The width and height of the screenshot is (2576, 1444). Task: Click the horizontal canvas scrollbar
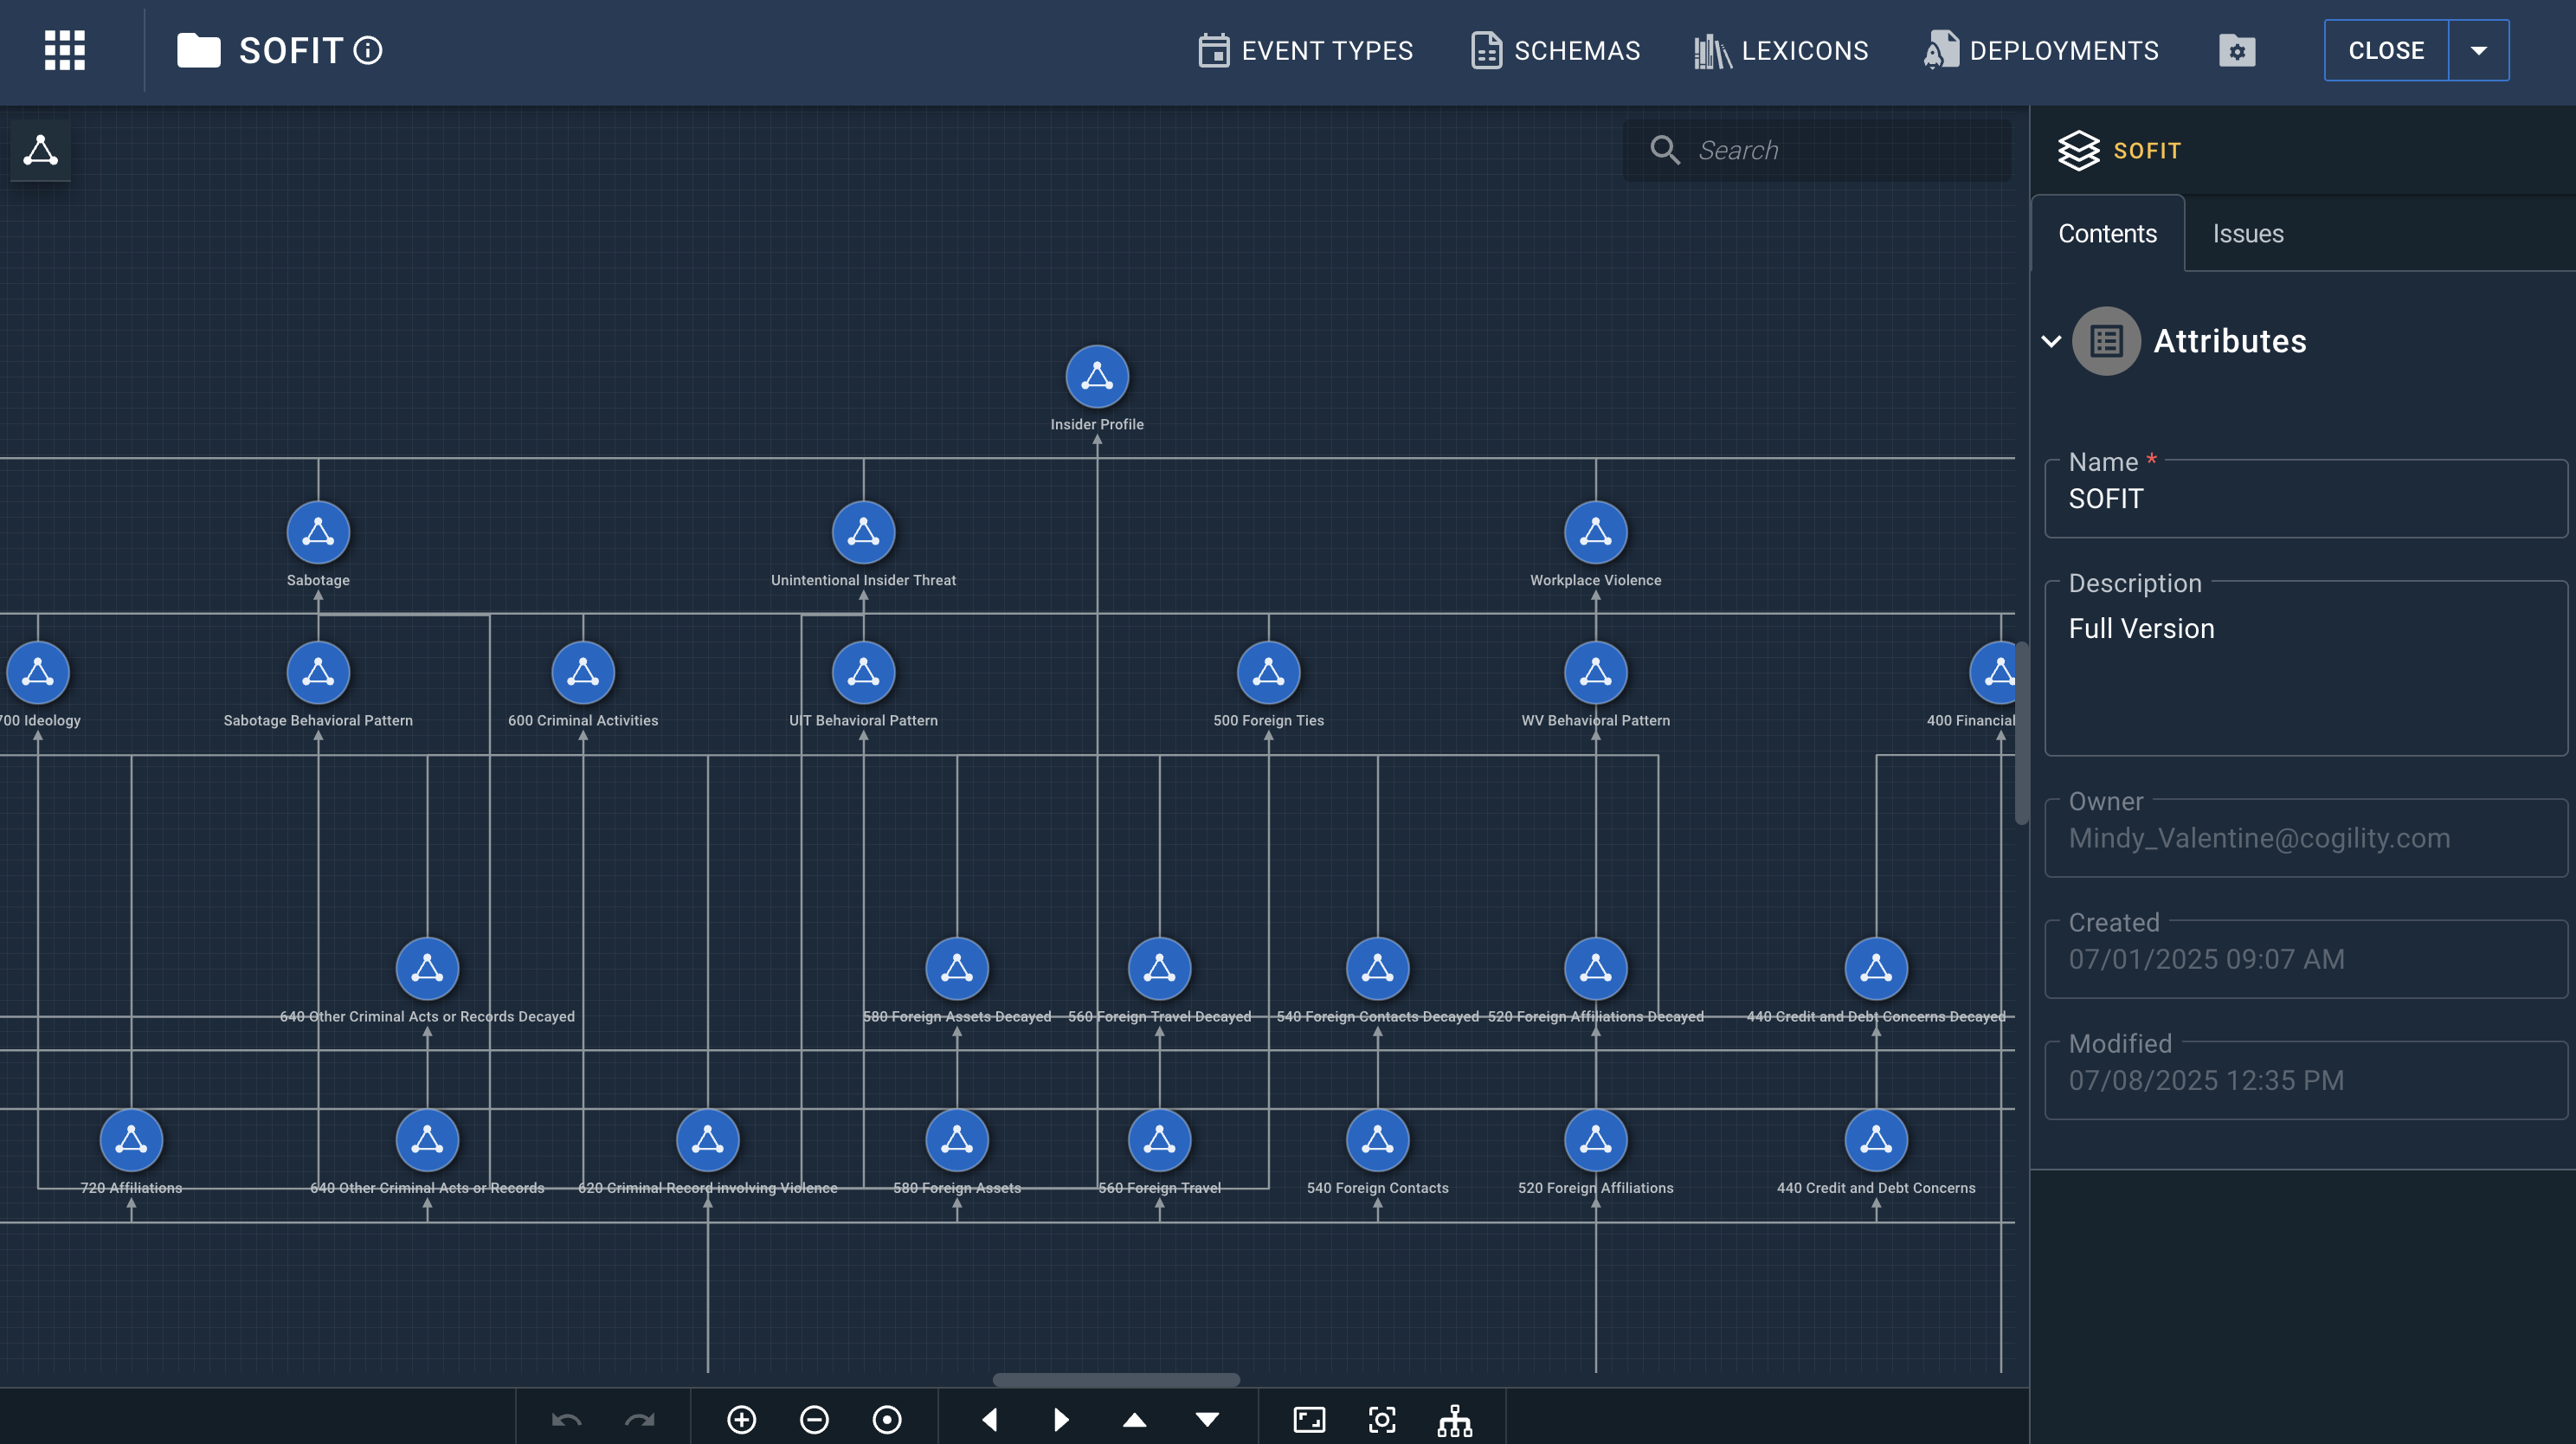click(x=1115, y=1379)
